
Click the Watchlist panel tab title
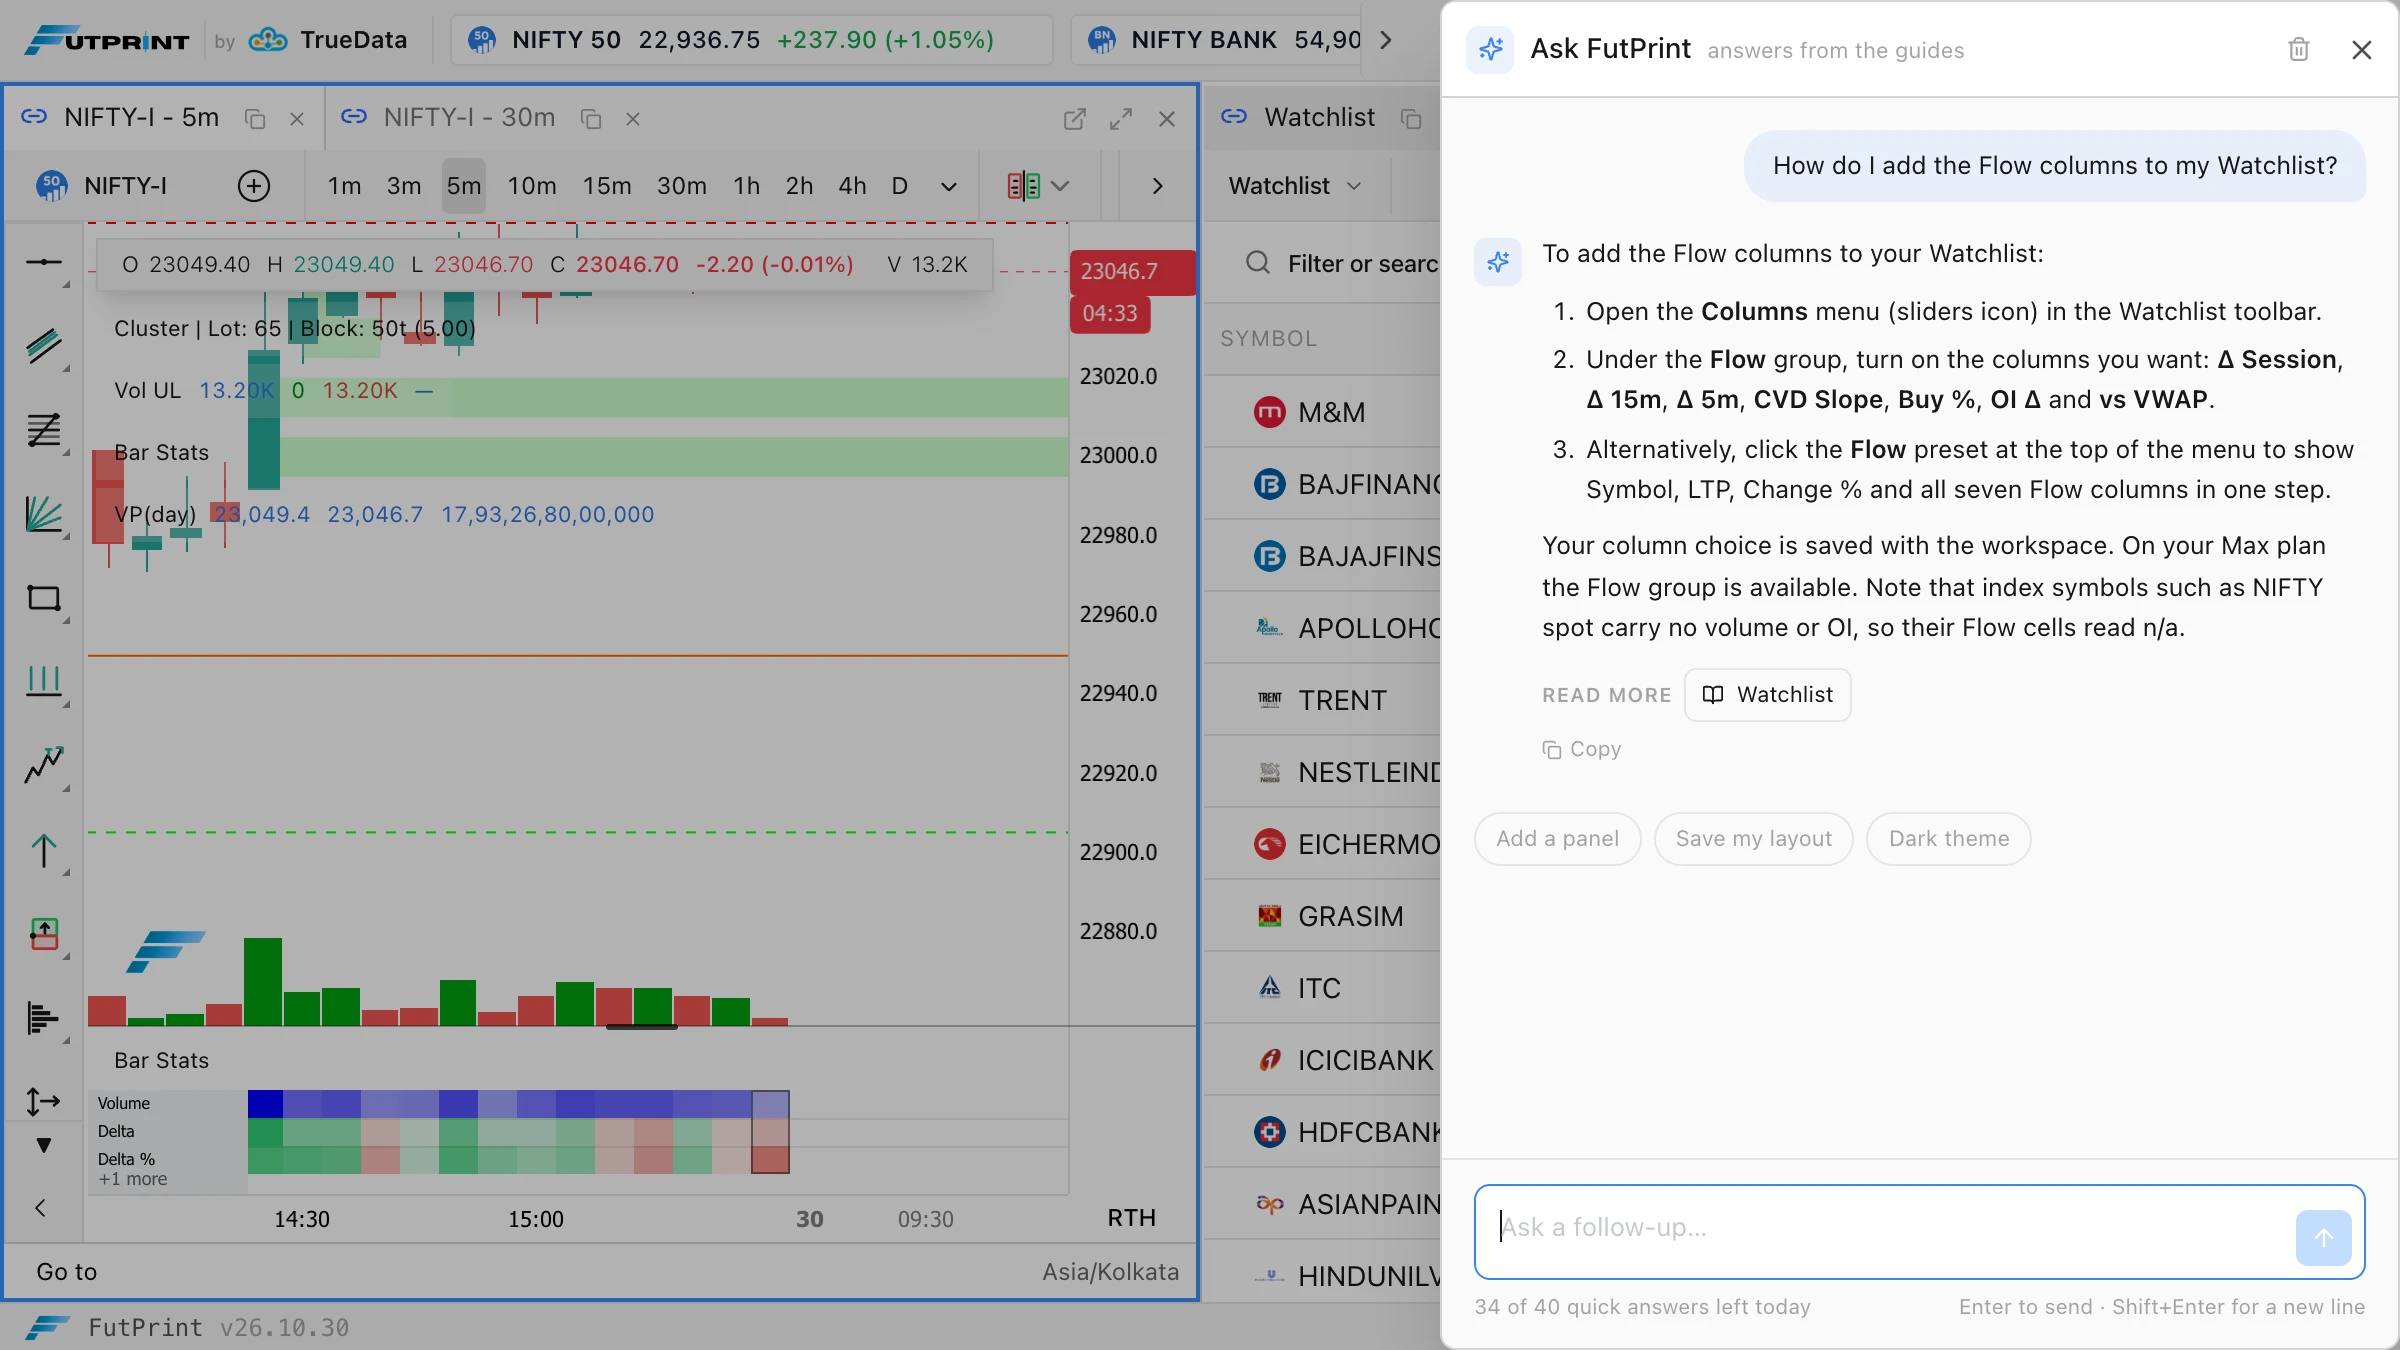coord(1319,118)
